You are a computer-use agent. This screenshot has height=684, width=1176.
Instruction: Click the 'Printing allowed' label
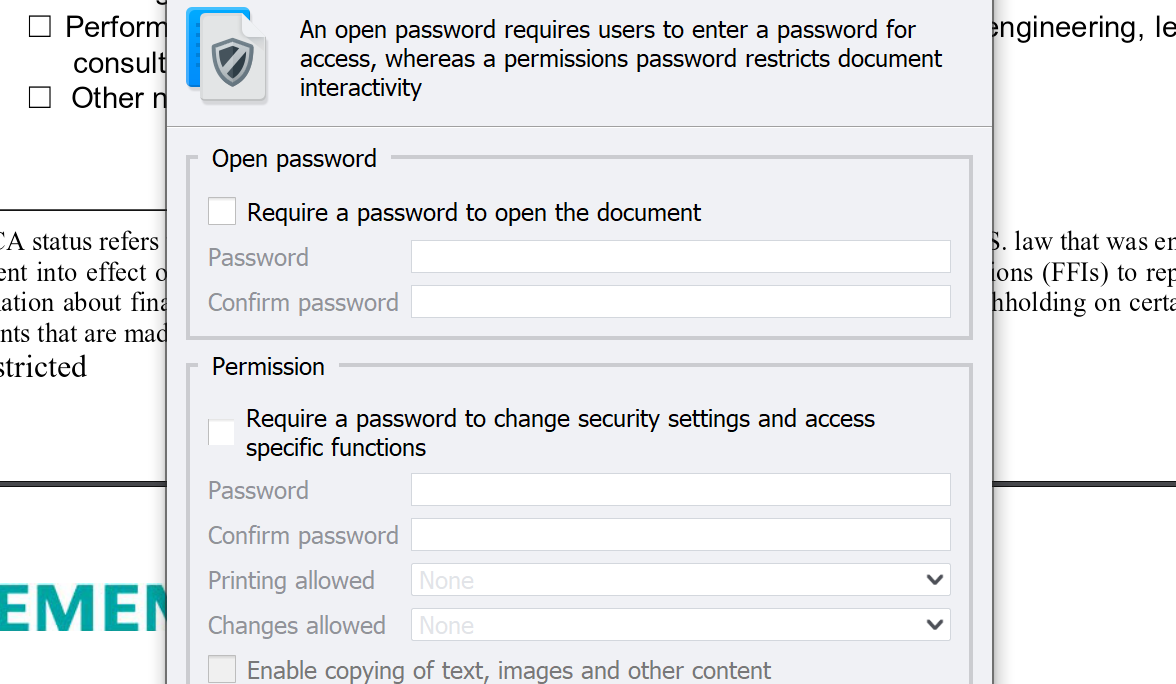[291, 580]
